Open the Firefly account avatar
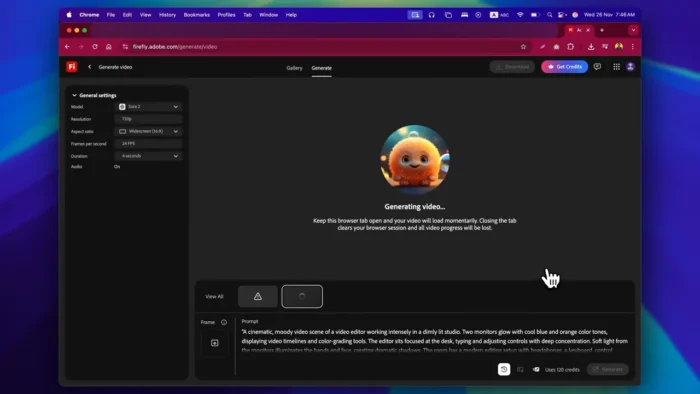The width and height of the screenshot is (700, 394). [630, 67]
